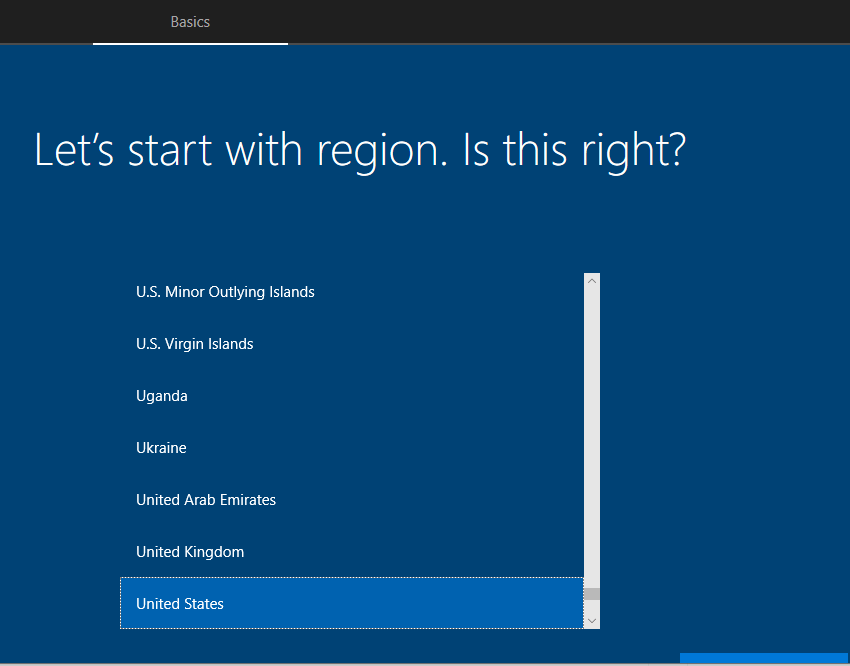This screenshot has width=850, height=666.
Task: Pick Ukraine as the region
Action: 161,448
